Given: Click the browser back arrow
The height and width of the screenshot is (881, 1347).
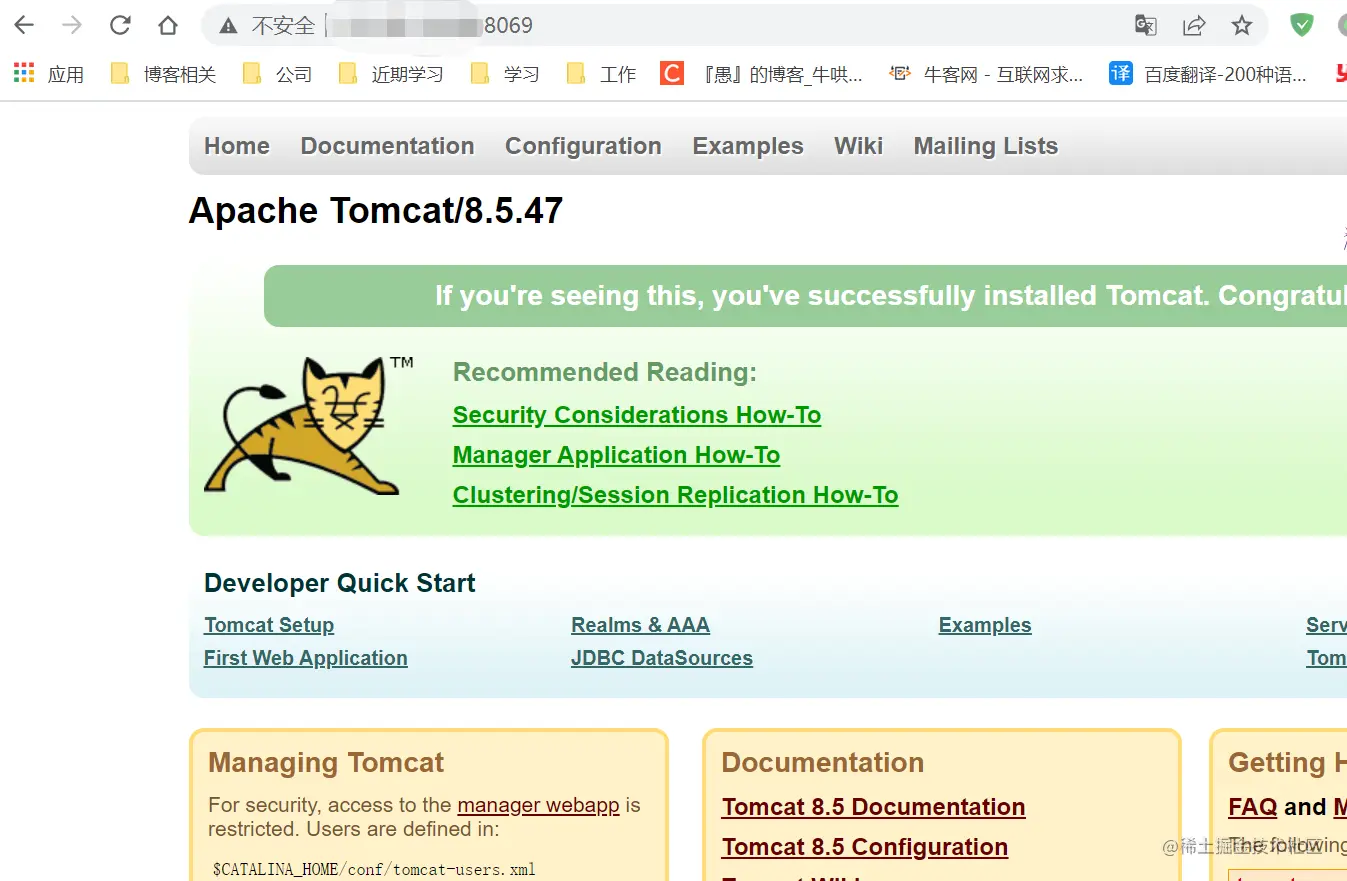Looking at the screenshot, I should point(24,26).
